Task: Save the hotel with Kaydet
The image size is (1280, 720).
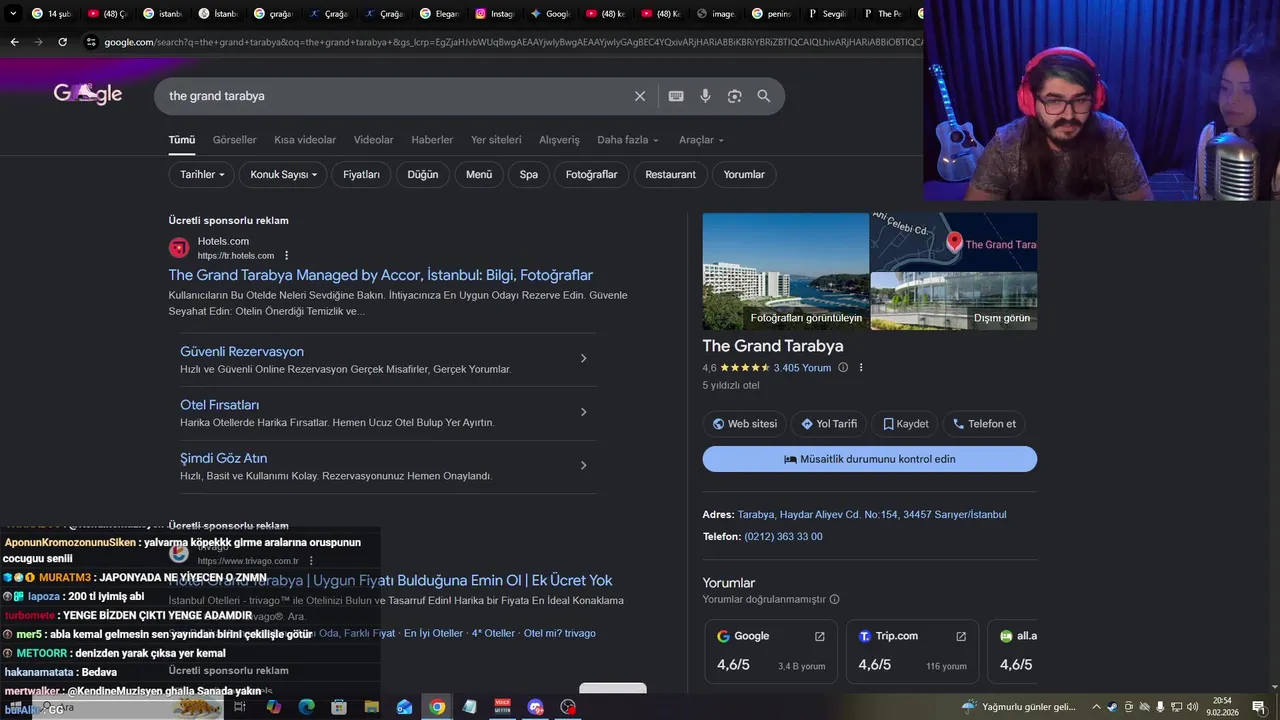Action: [x=906, y=424]
